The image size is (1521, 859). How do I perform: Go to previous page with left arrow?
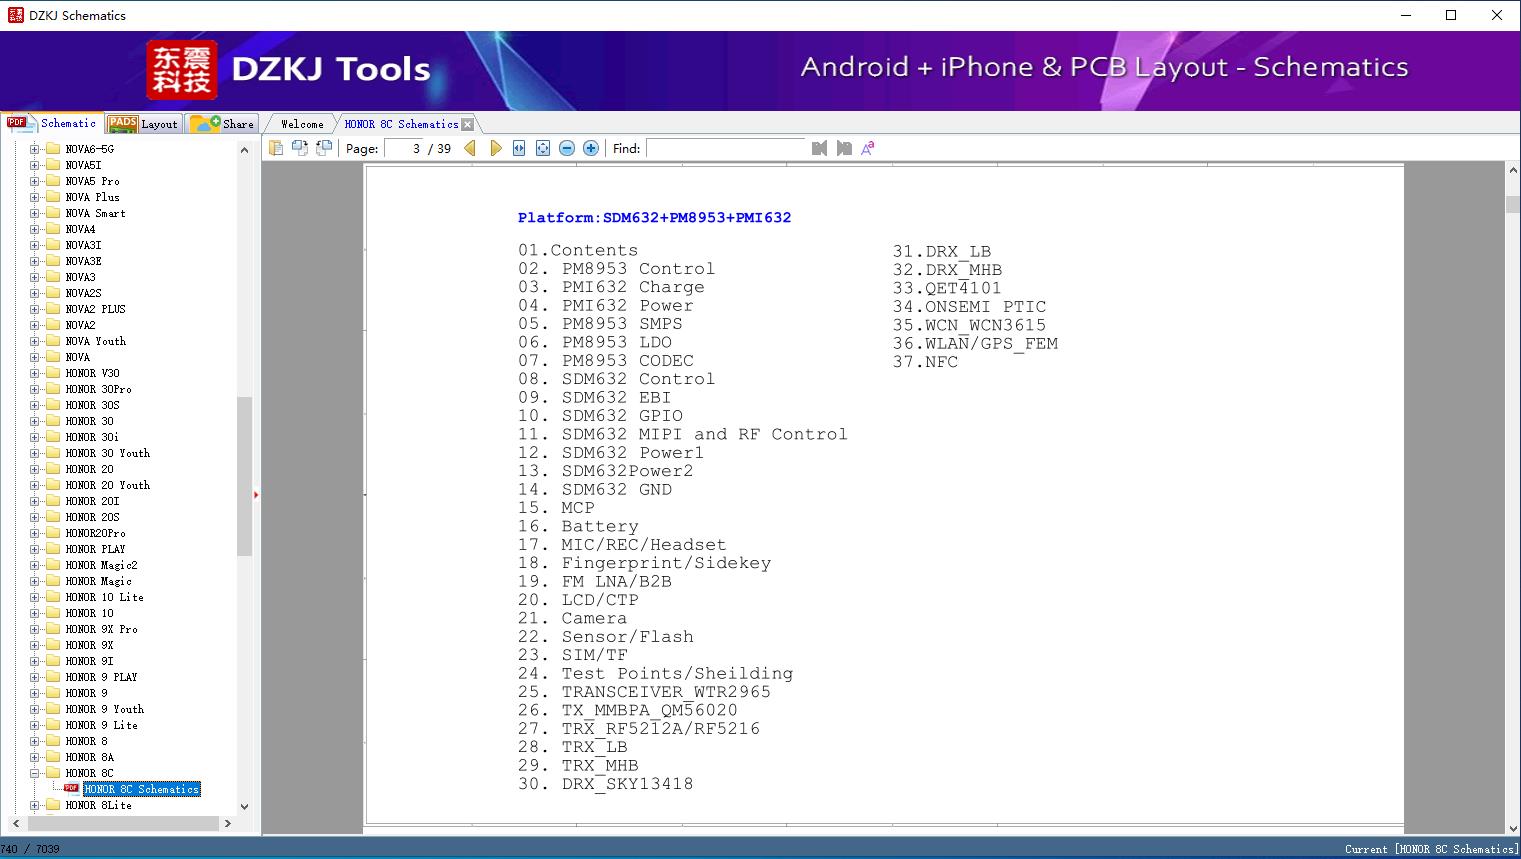coord(470,148)
